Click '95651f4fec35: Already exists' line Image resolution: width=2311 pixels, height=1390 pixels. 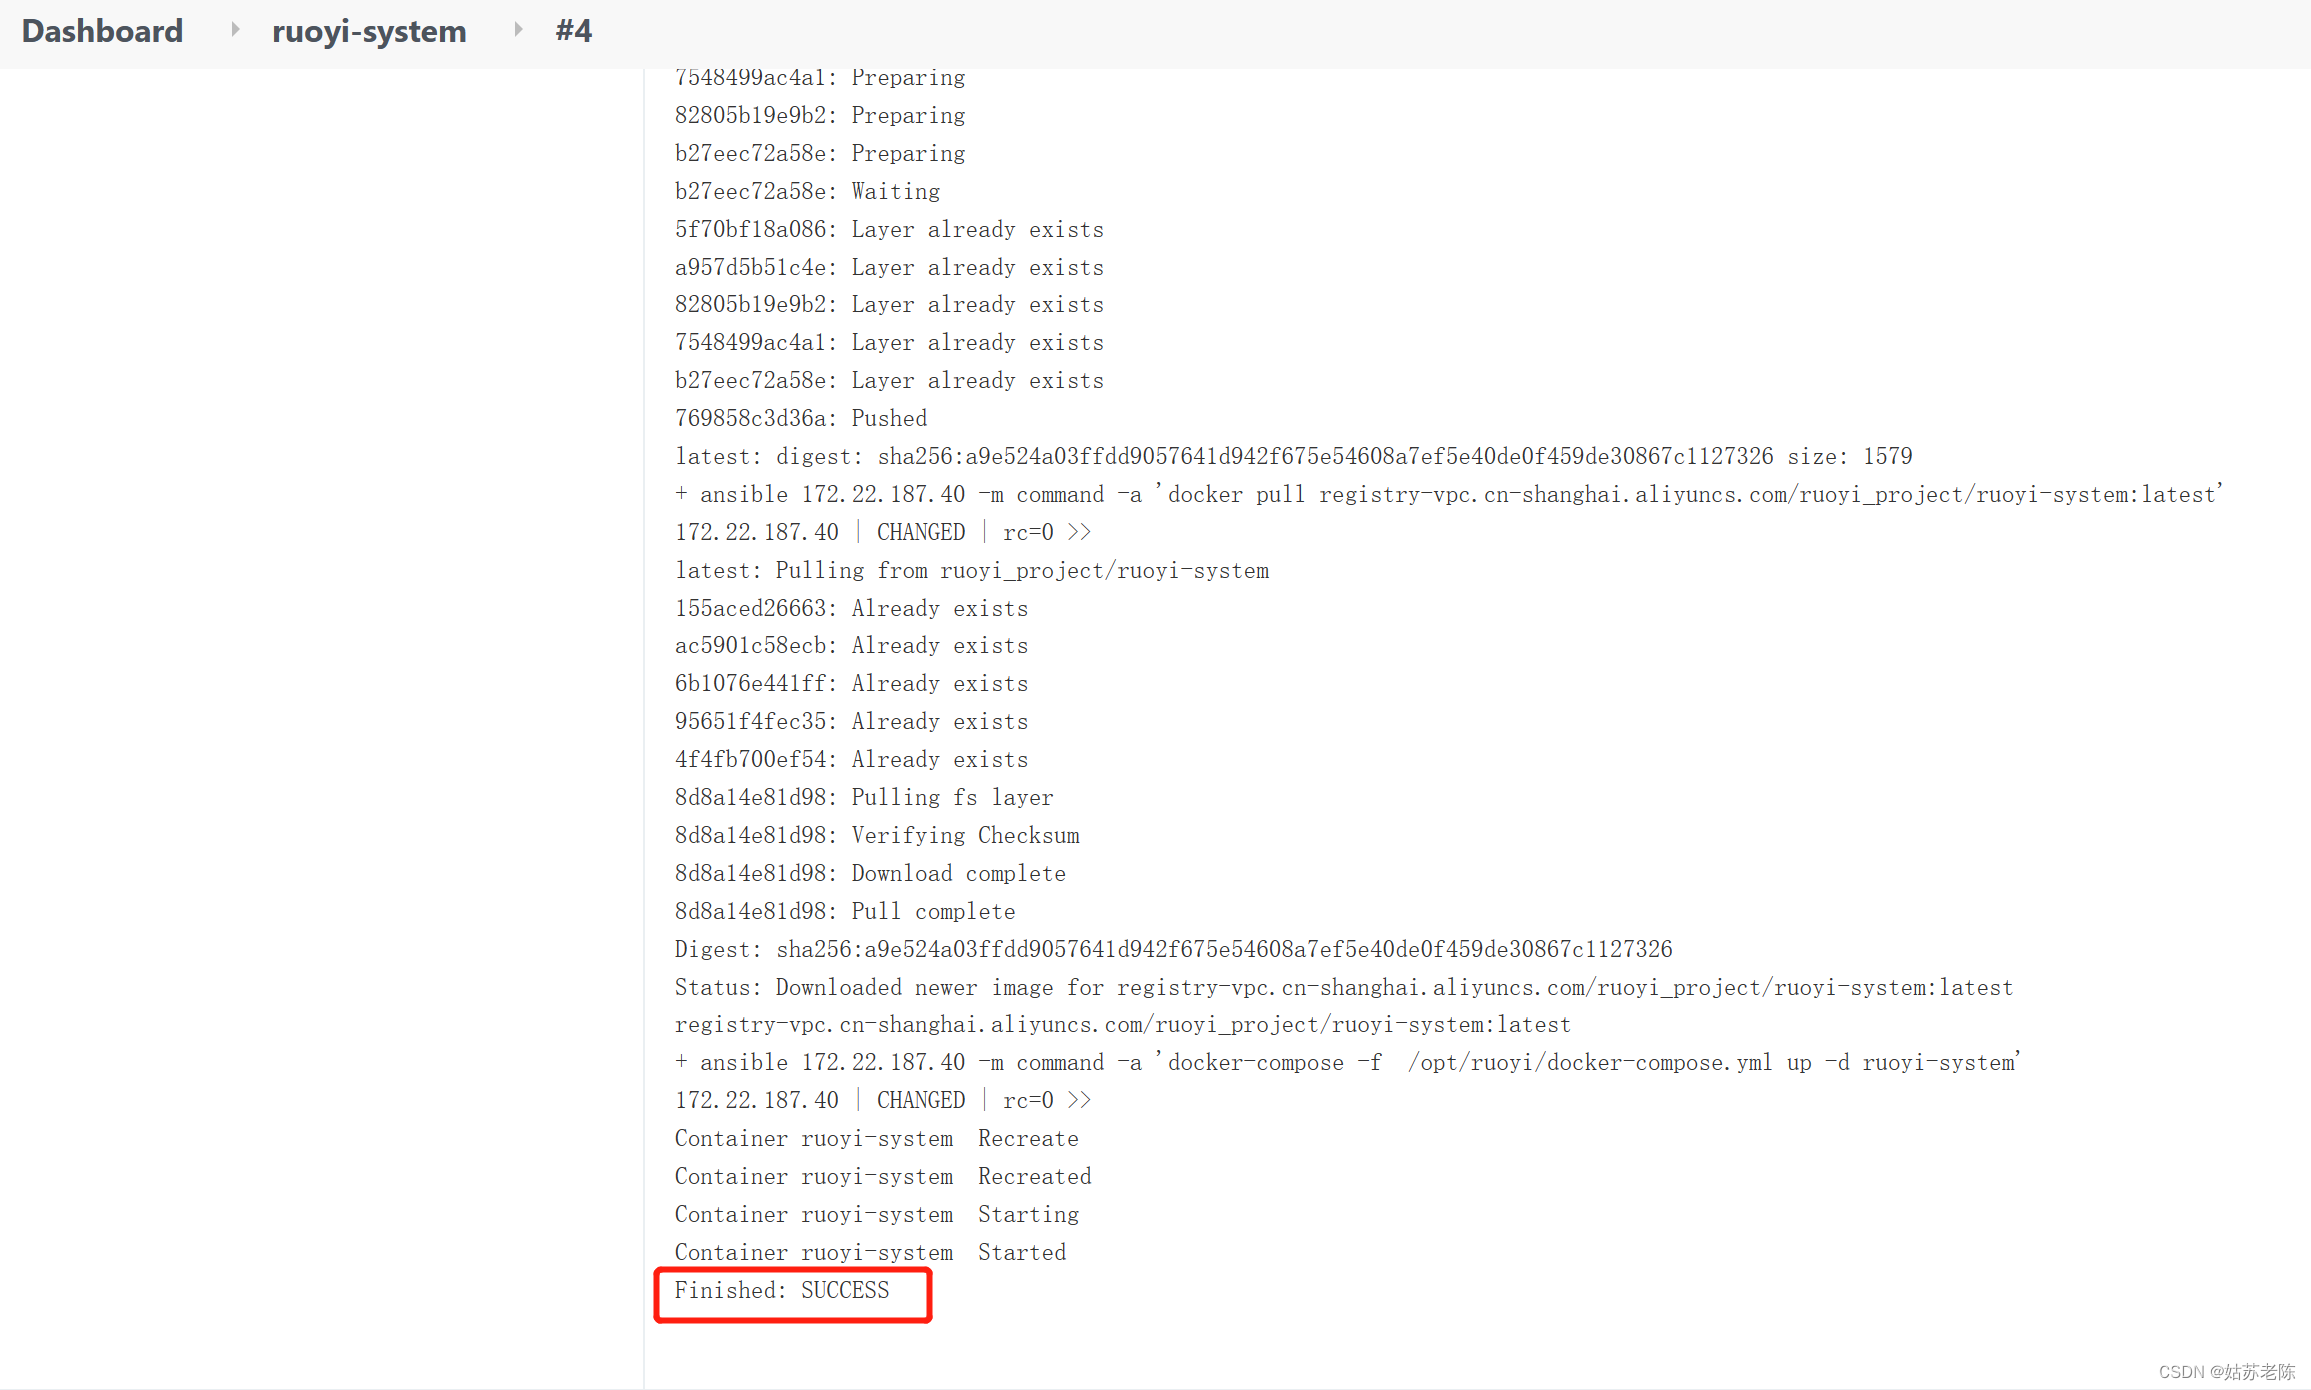click(x=851, y=721)
